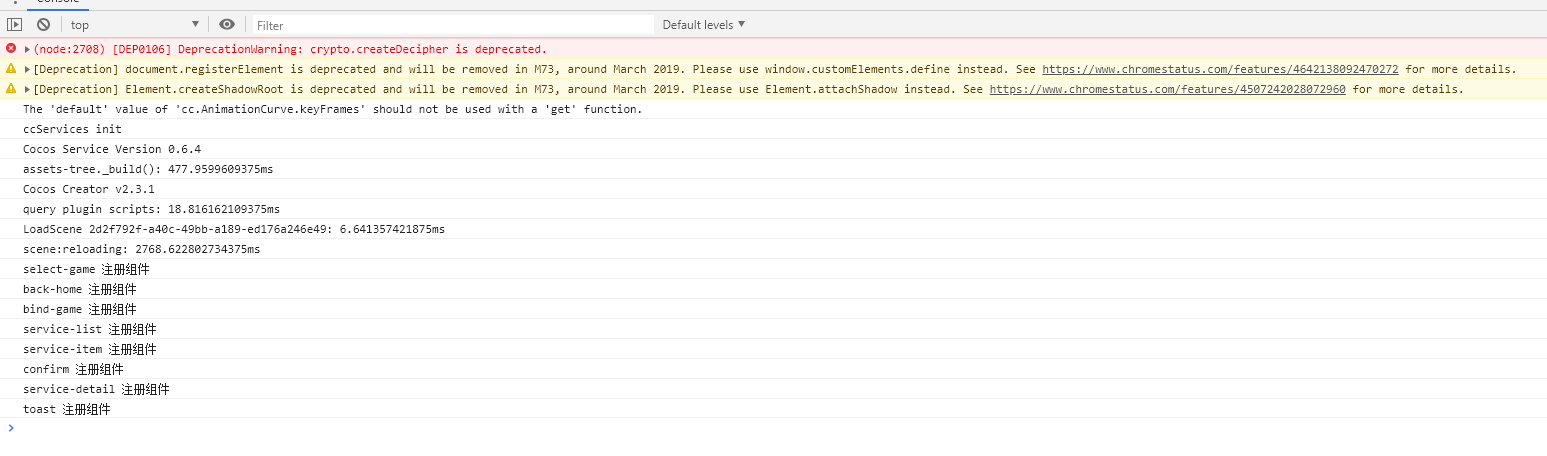Click the red error icon beside DeprecationWarning
This screenshot has width=1547, height=456.
coord(11,49)
